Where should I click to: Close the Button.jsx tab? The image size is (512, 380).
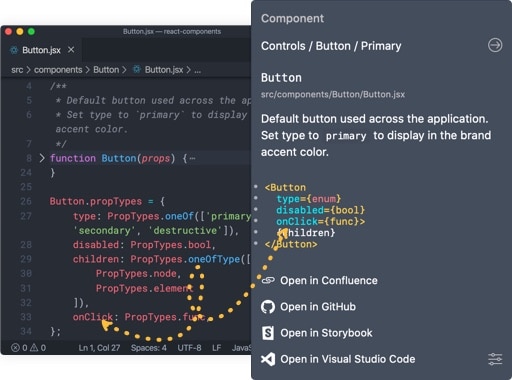click(x=71, y=50)
